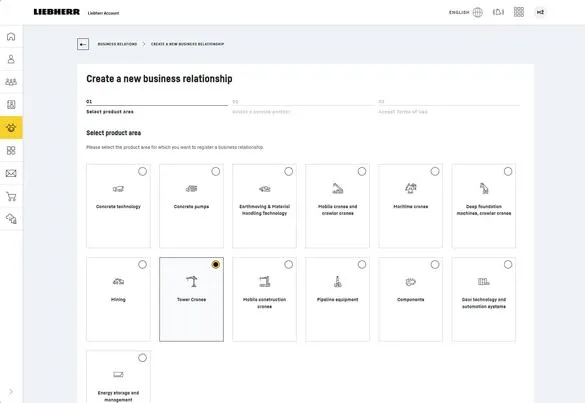Click the Liebherr logo
The image size is (585, 403).
57,12
